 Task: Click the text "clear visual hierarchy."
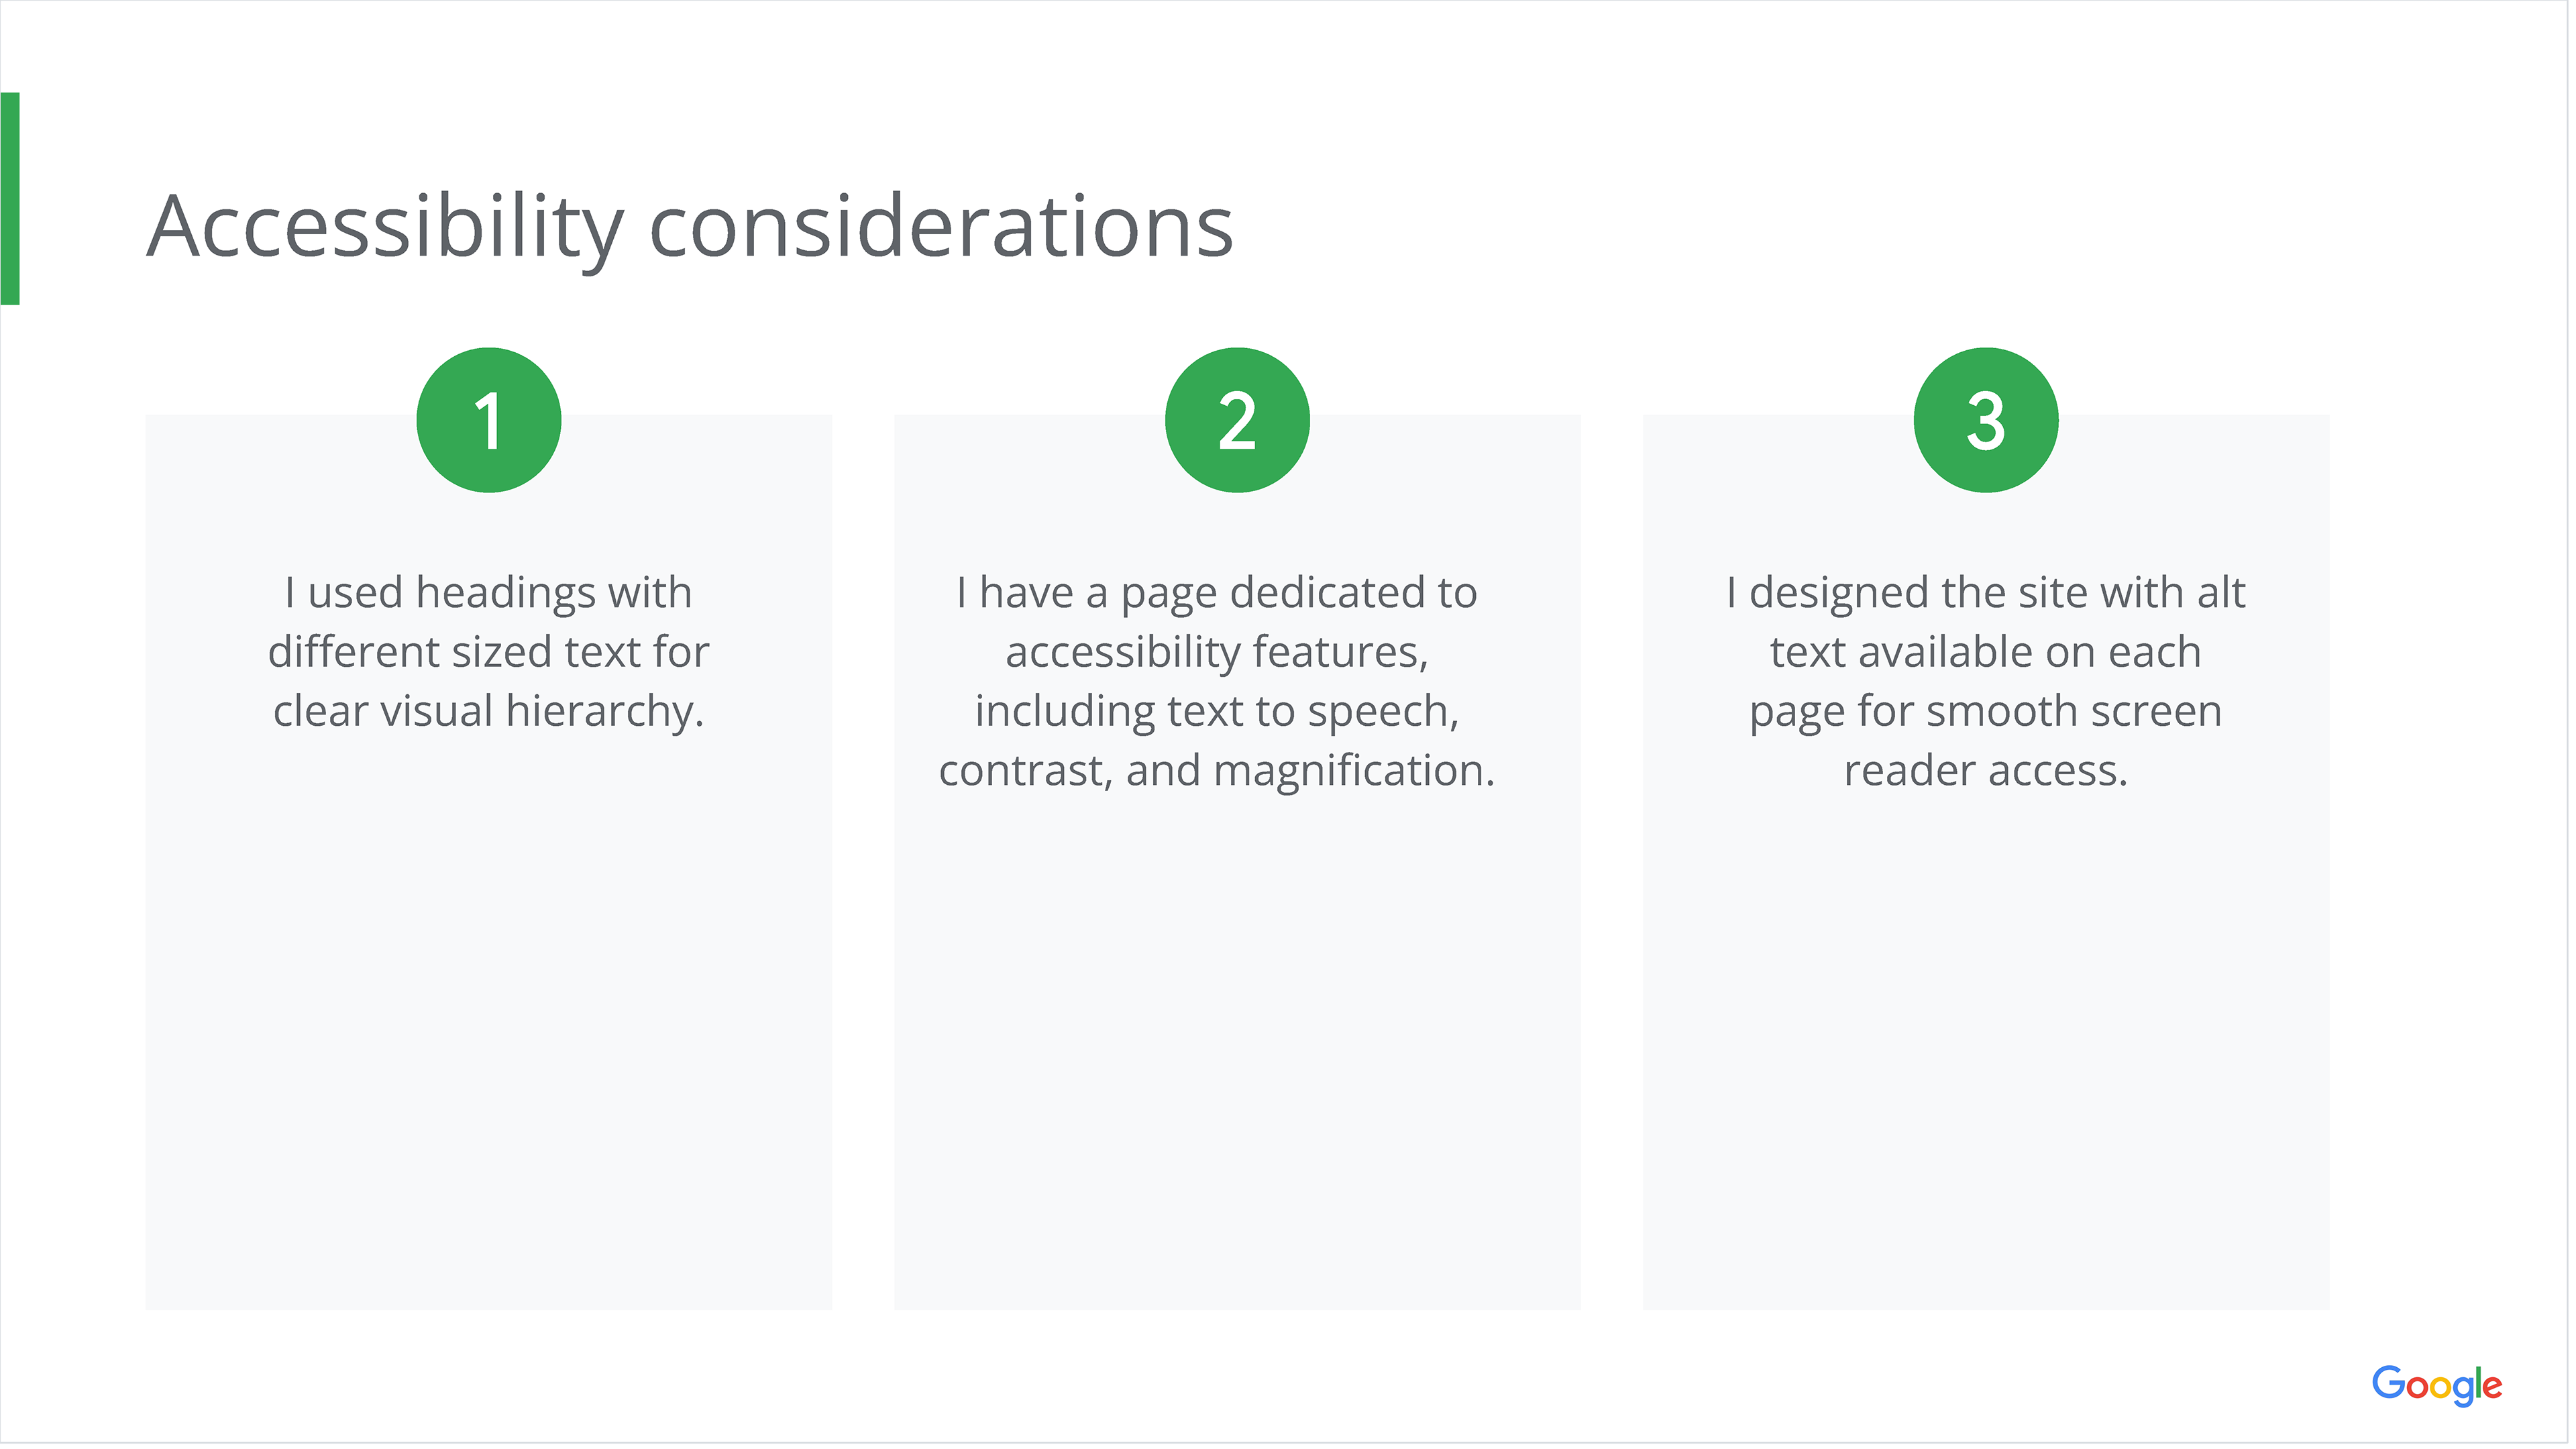489,711
